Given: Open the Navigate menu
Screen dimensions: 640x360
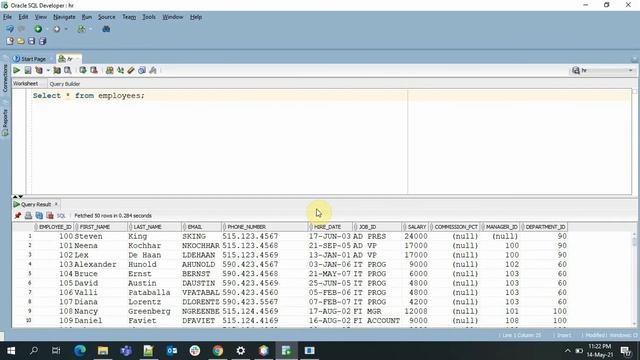Looking at the screenshot, I should tap(64, 17).
